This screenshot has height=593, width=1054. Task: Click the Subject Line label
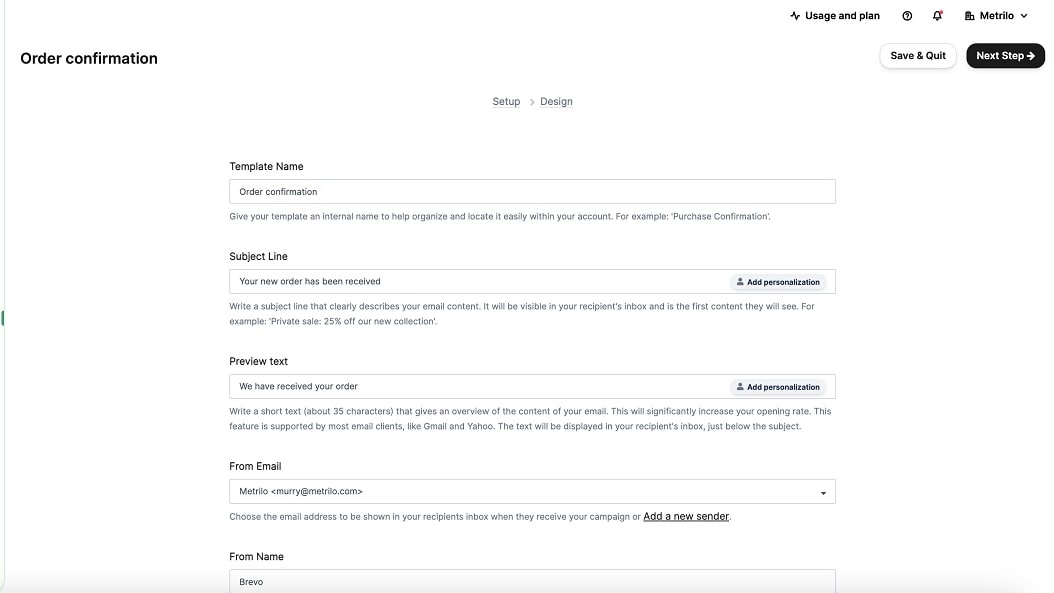click(x=258, y=256)
